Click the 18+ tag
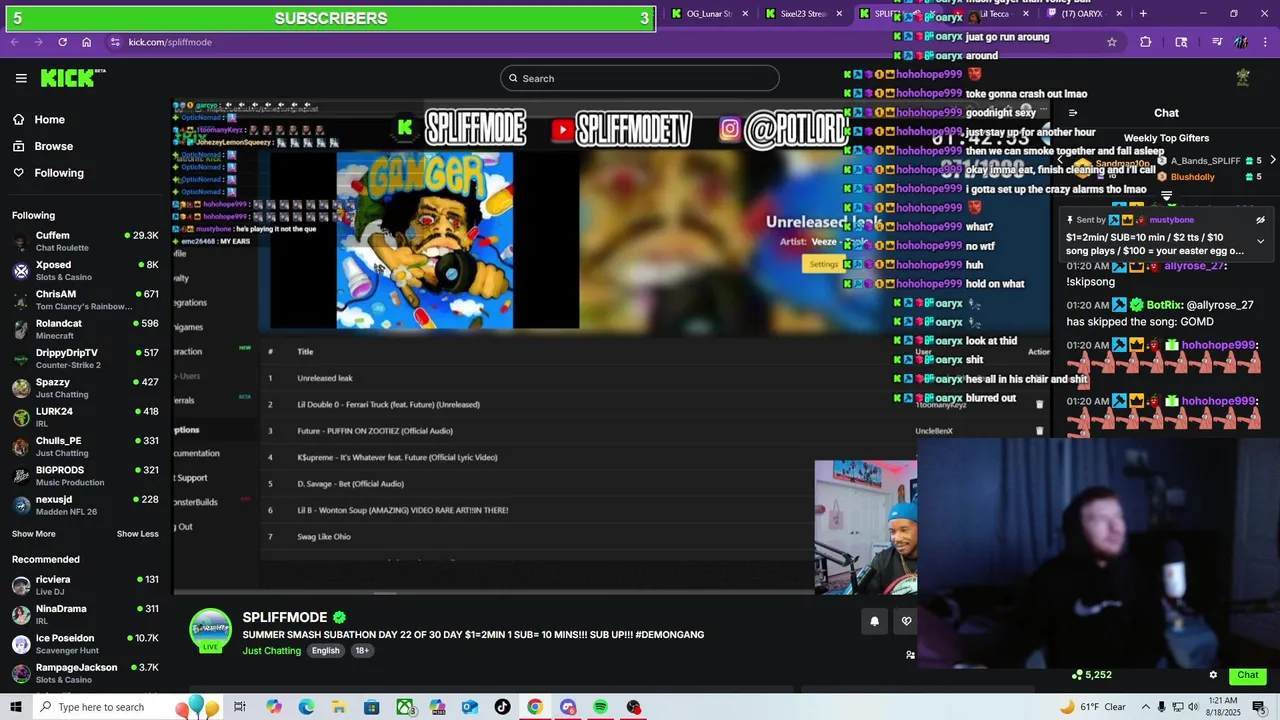The width and height of the screenshot is (1280, 720). click(362, 650)
